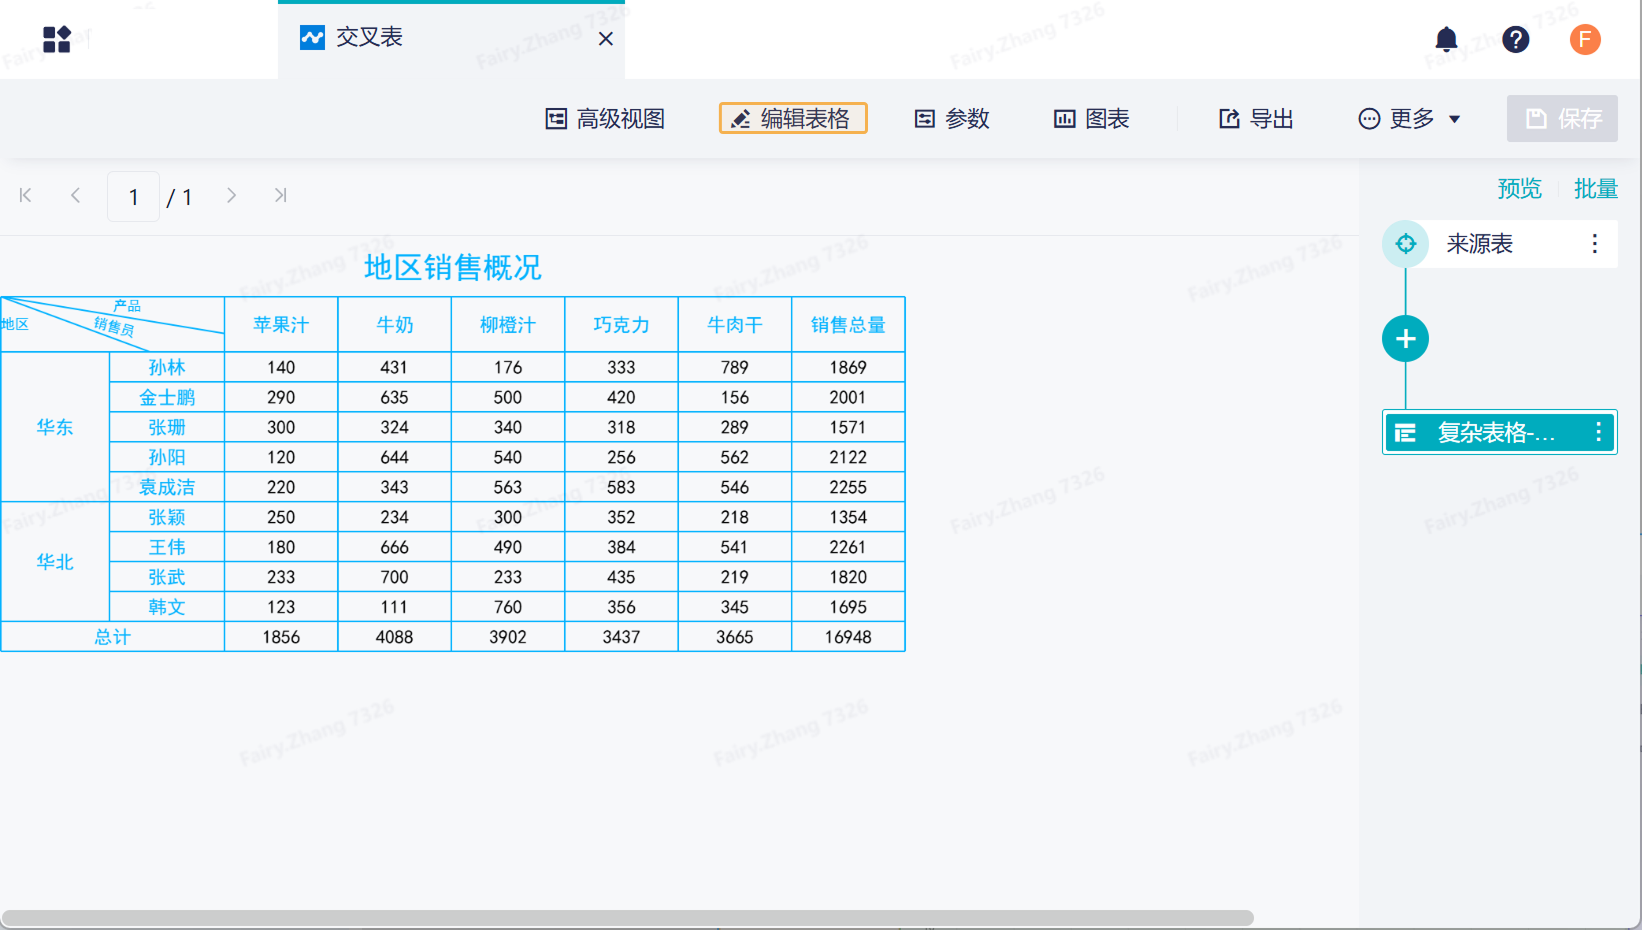Viewport: 1642px width, 930px height.
Task: Open the 图表 chart option
Action: click(1092, 119)
